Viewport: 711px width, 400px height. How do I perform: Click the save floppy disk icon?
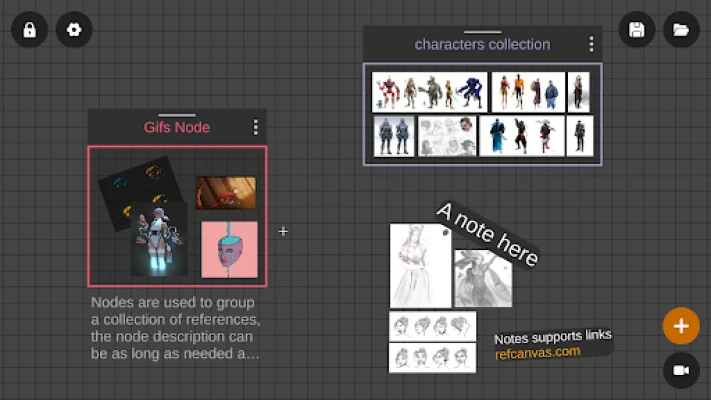click(636, 30)
